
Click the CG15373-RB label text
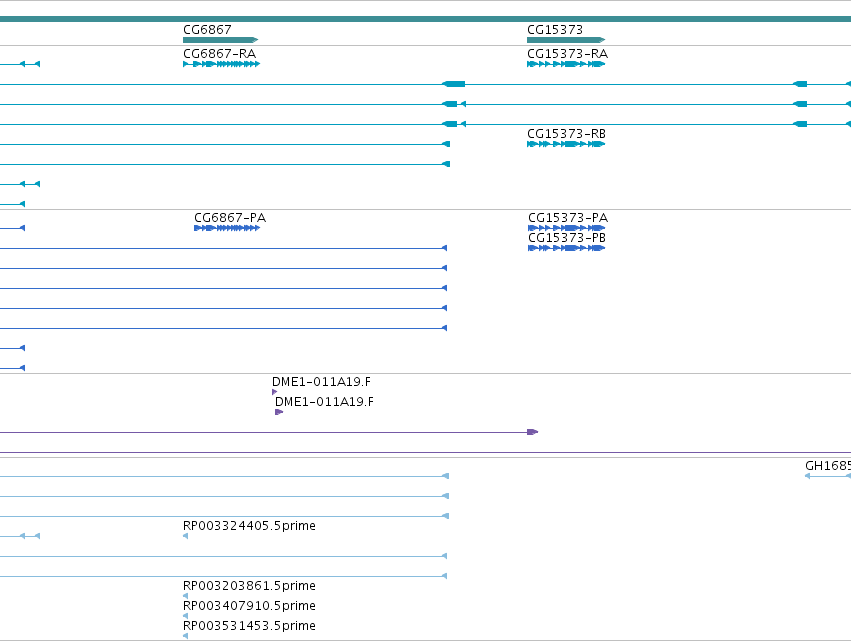pyautogui.click(x=566, y=134)
